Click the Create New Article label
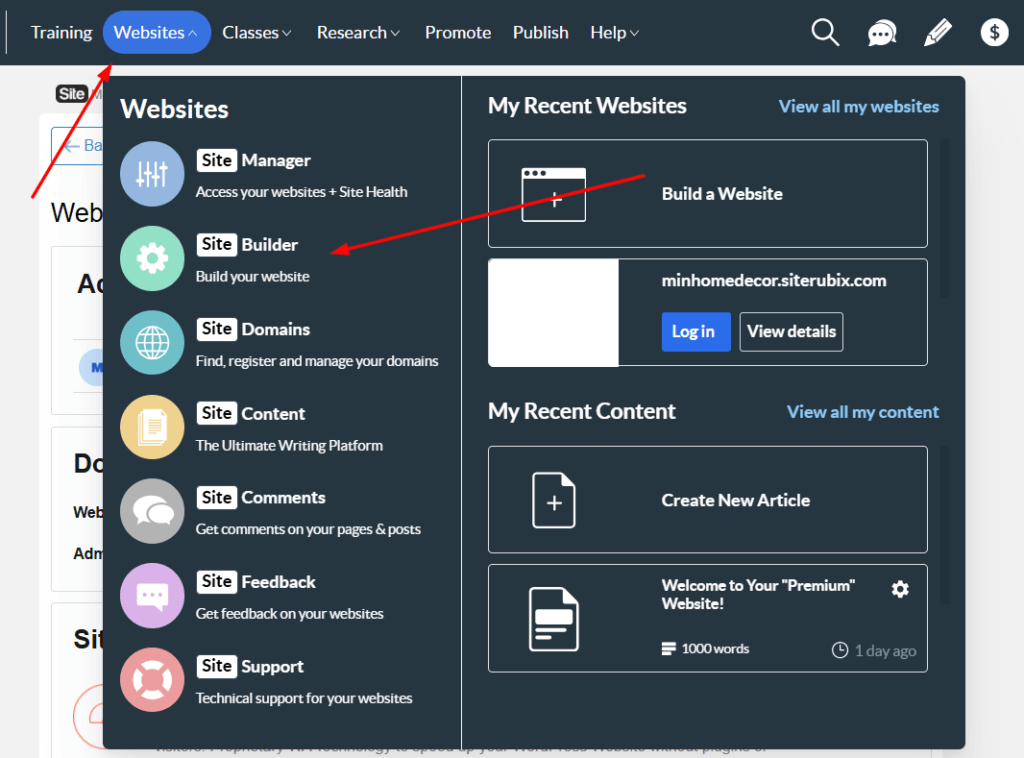1024x758 pixels. pos(735,500)
